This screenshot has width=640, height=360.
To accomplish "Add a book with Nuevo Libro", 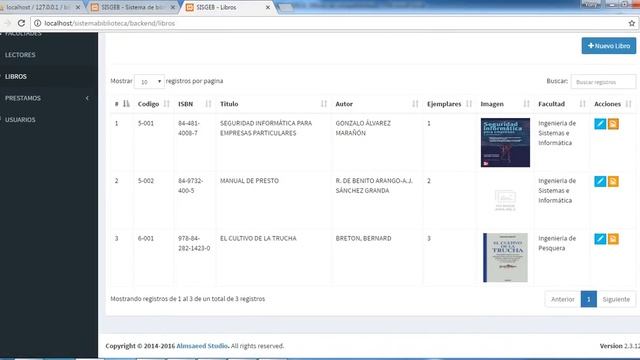I will click(x=609, y=46).
